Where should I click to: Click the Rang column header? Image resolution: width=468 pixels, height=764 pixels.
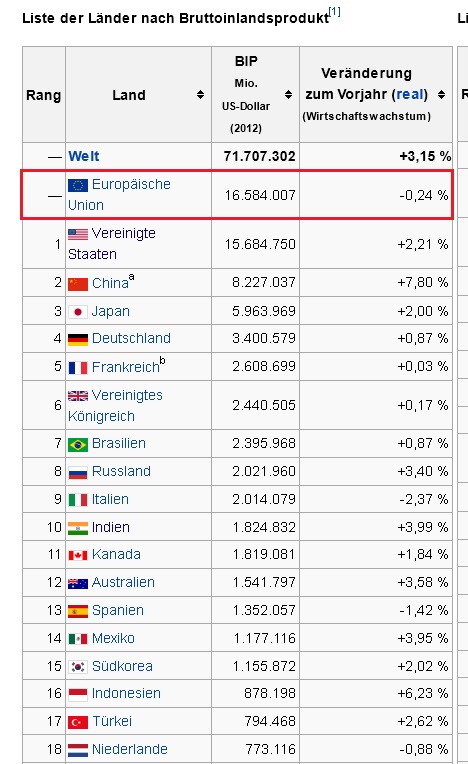tap(44, 95)
